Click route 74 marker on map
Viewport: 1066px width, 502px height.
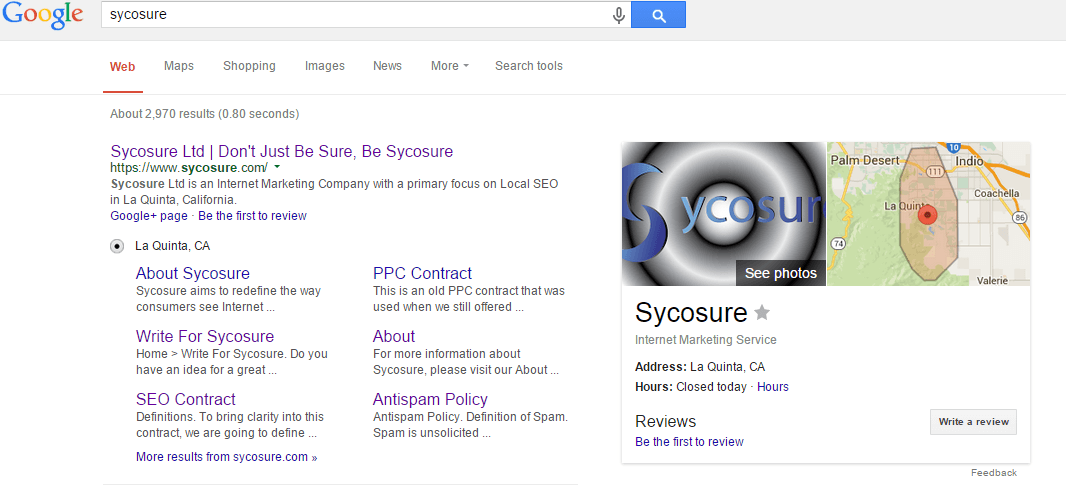(838, 242)
